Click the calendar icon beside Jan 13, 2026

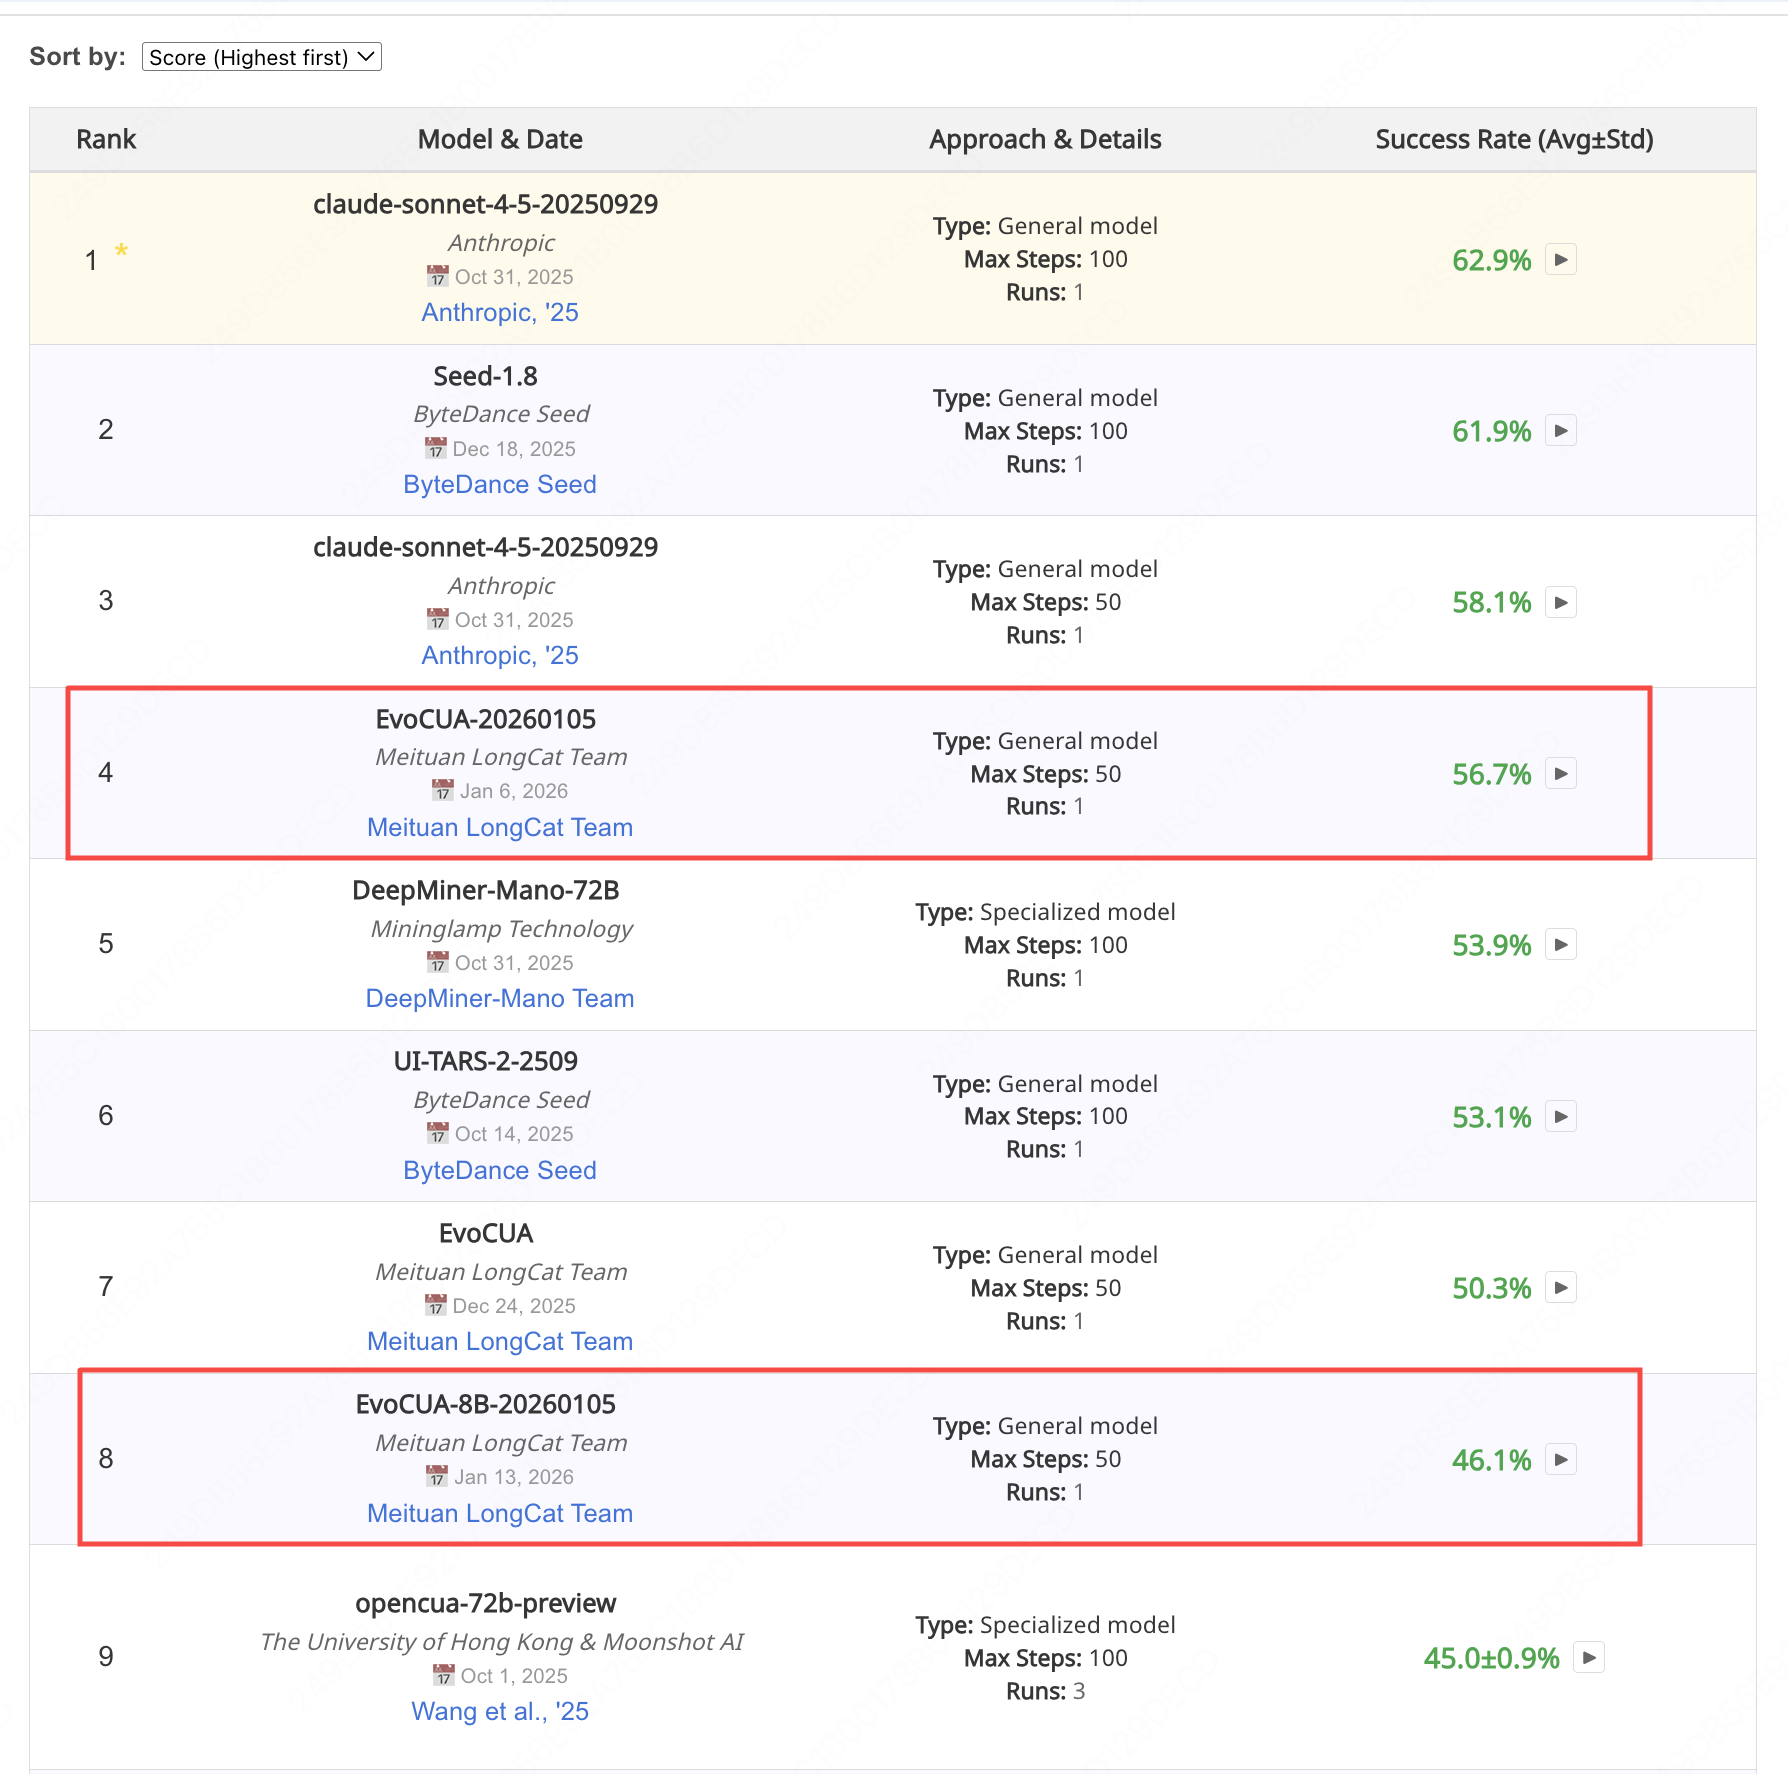point(437,1476)
